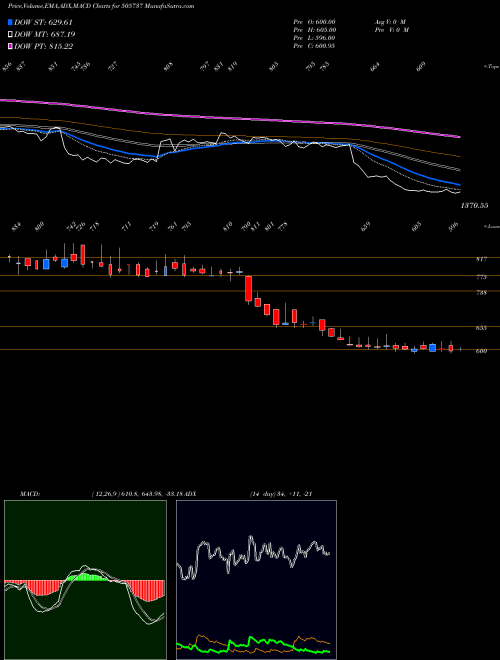Click the 609 price level label at right
This screenshot has height=660, width=500.
[x=481, y=351]
